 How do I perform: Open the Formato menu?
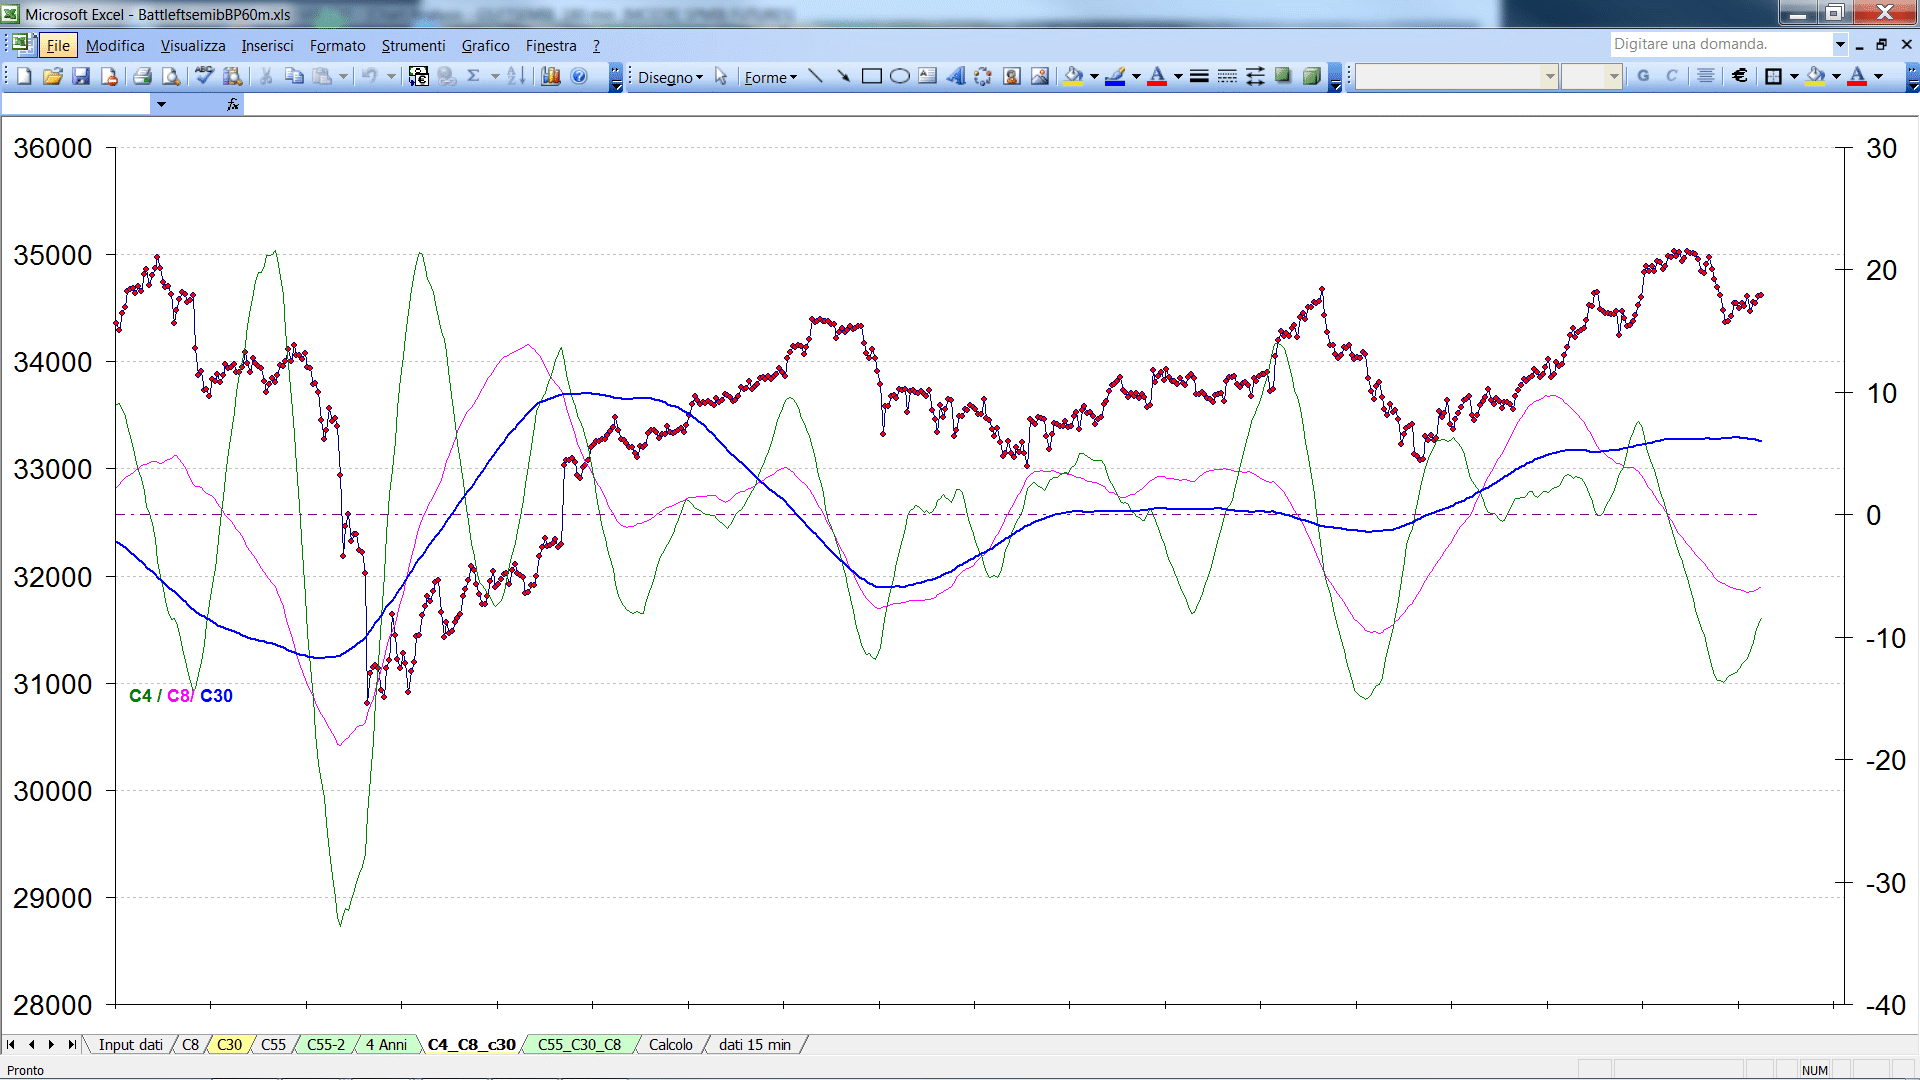click(337, 45)
